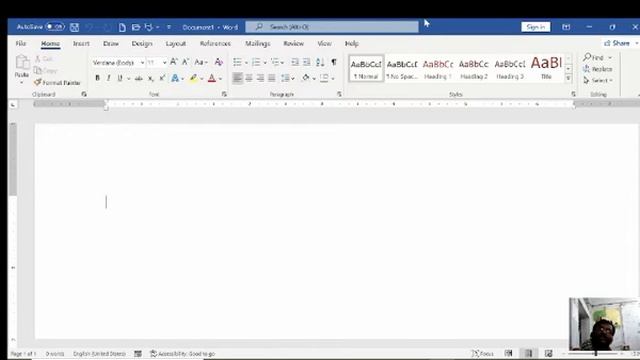This screenshot has height=360, width=640.
Task: Toggle Strikethrough formatting
Action: (x=139, y=78)
